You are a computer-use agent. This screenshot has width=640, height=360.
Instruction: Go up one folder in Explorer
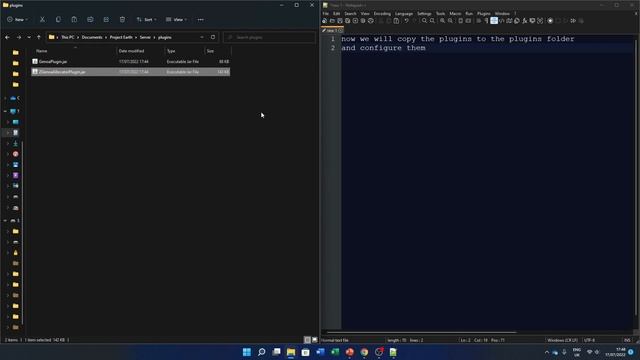tap(39, 37)
